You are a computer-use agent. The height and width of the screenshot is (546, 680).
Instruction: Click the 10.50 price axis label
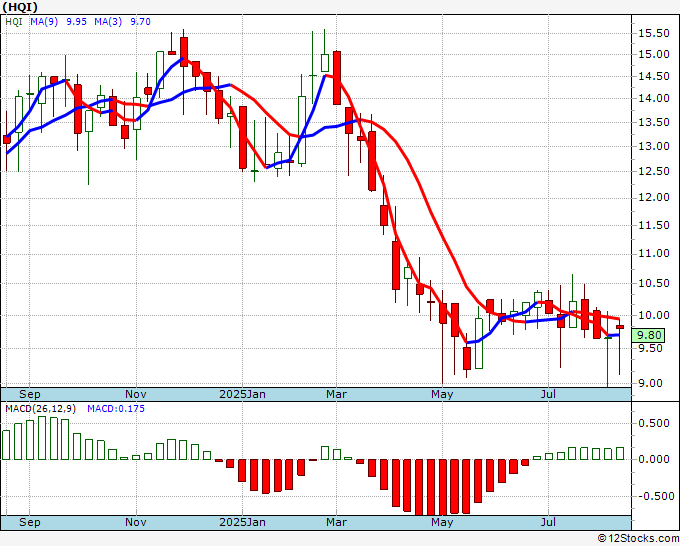pos(654,284)
